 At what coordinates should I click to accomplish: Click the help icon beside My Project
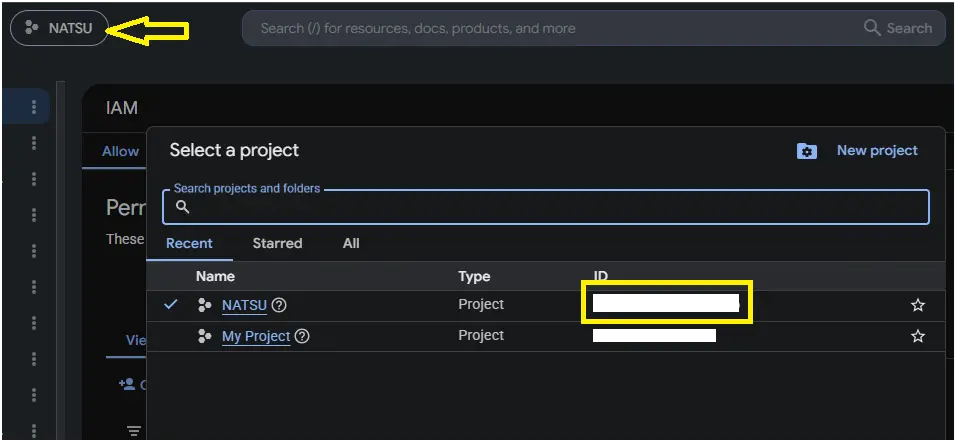(x=302, y=336)
